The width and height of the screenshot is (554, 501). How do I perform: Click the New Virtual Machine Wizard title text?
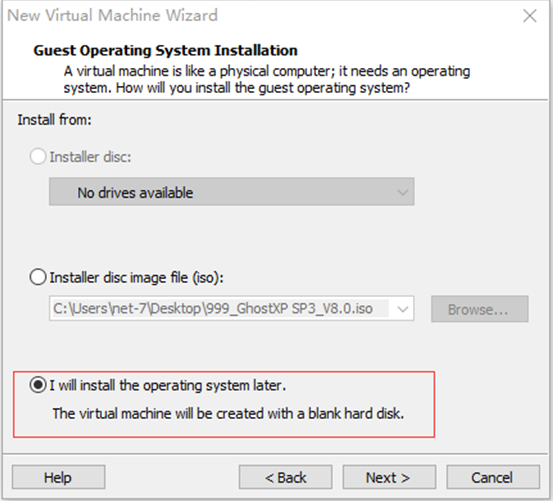click(x=112, y=16)
